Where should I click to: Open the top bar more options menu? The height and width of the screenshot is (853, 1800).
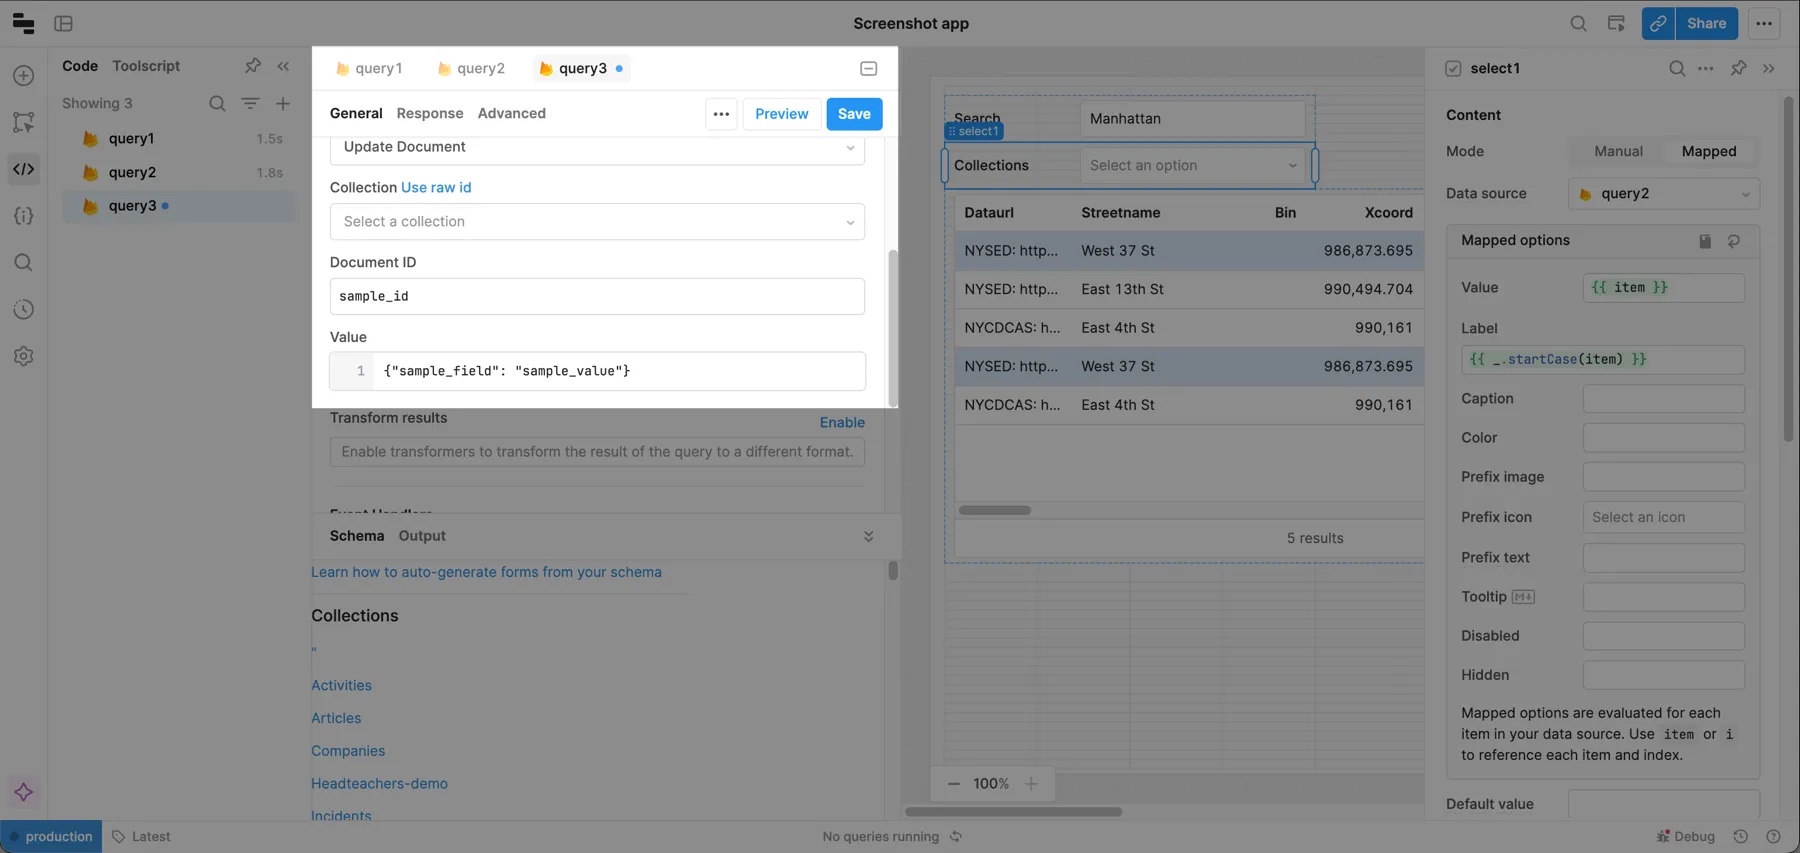pos(1764,23)
